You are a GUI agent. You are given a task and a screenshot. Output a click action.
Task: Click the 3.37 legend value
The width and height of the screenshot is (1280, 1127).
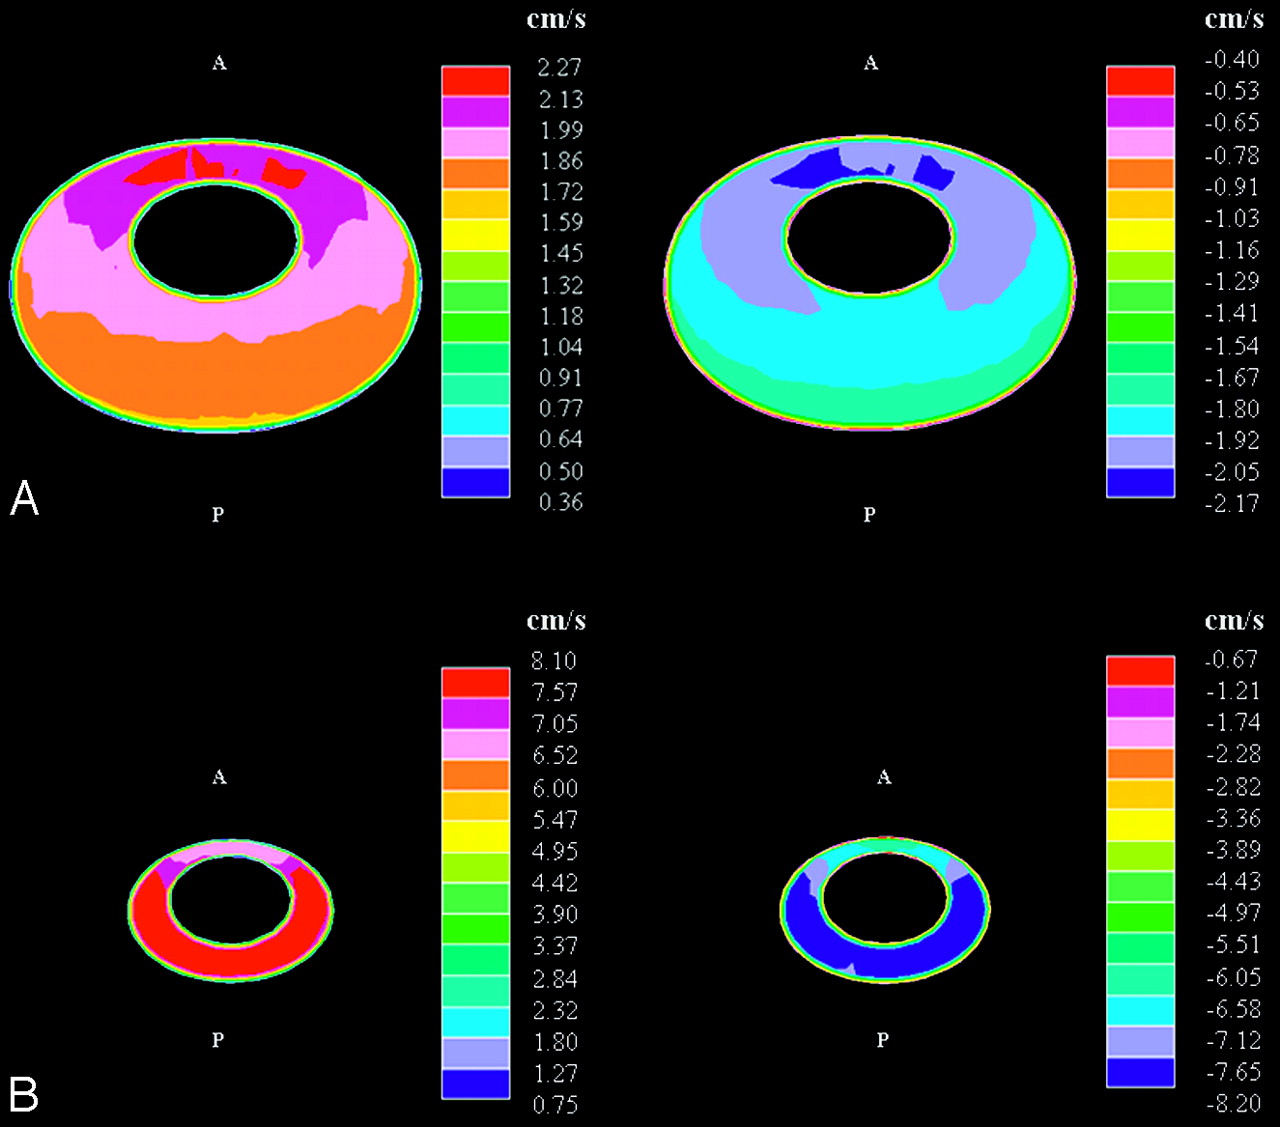[555, 946]
